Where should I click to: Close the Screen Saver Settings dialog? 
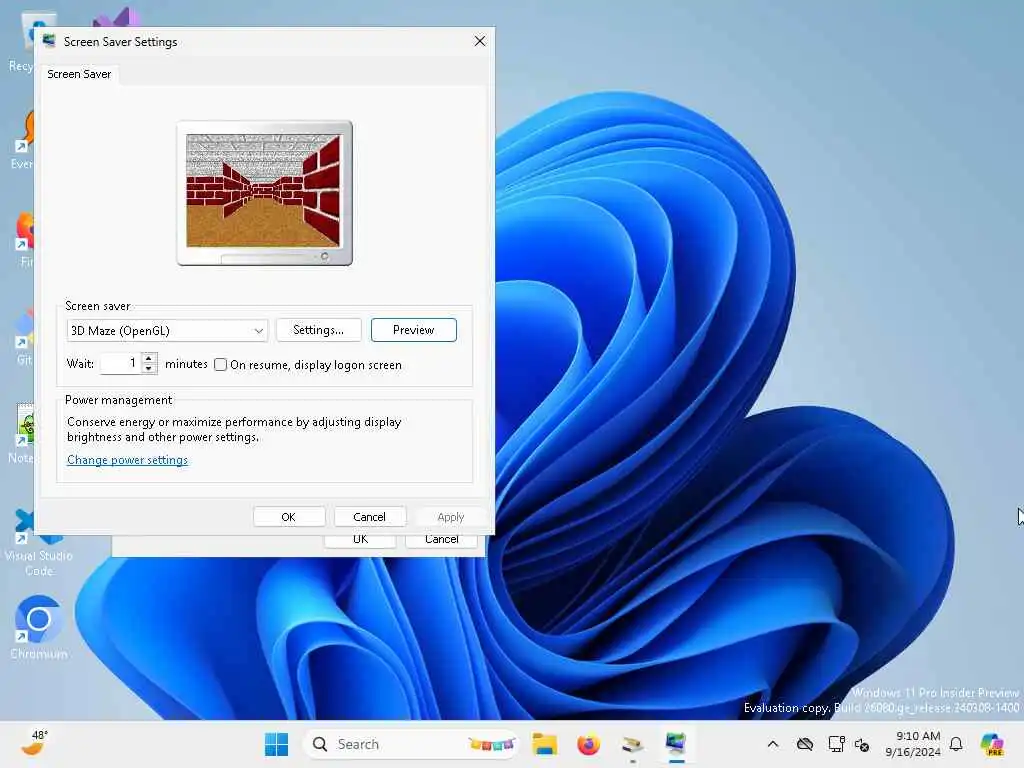click(480, 41)
